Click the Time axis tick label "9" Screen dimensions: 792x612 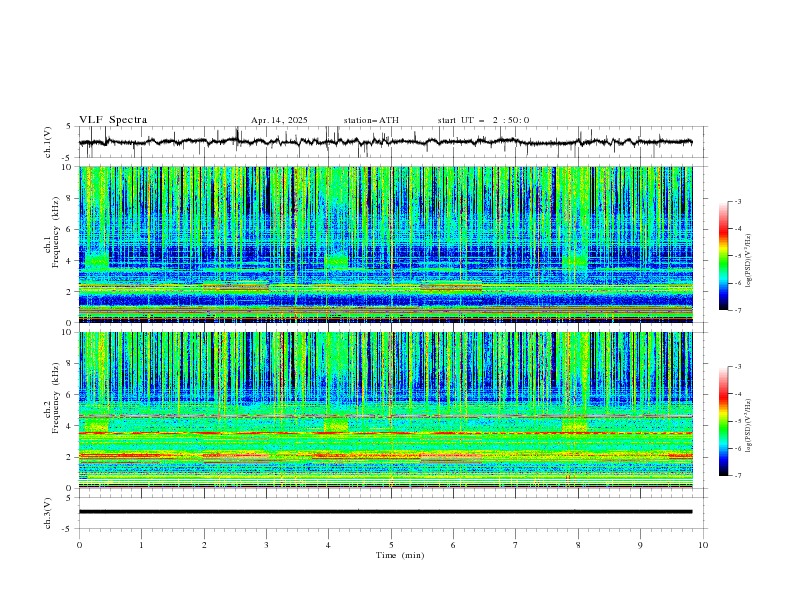(x=640, y=545)
